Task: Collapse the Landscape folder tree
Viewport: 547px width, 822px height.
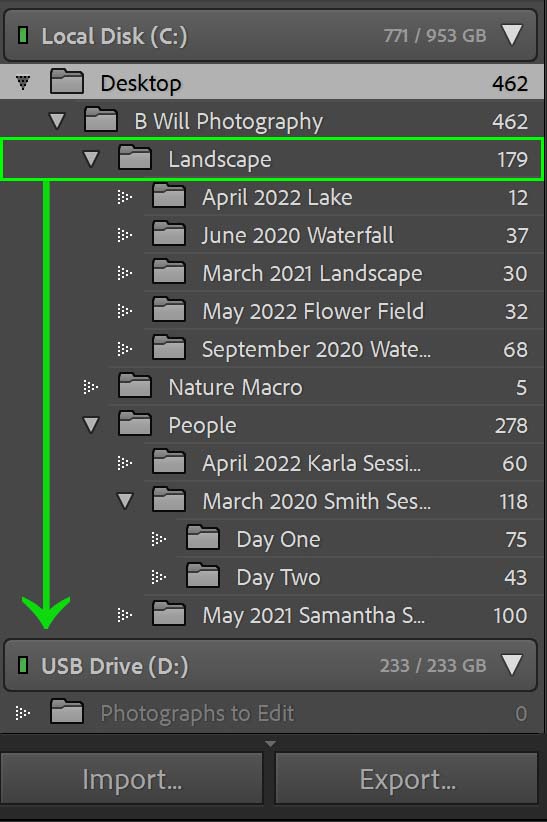Action: click(91, 159)
